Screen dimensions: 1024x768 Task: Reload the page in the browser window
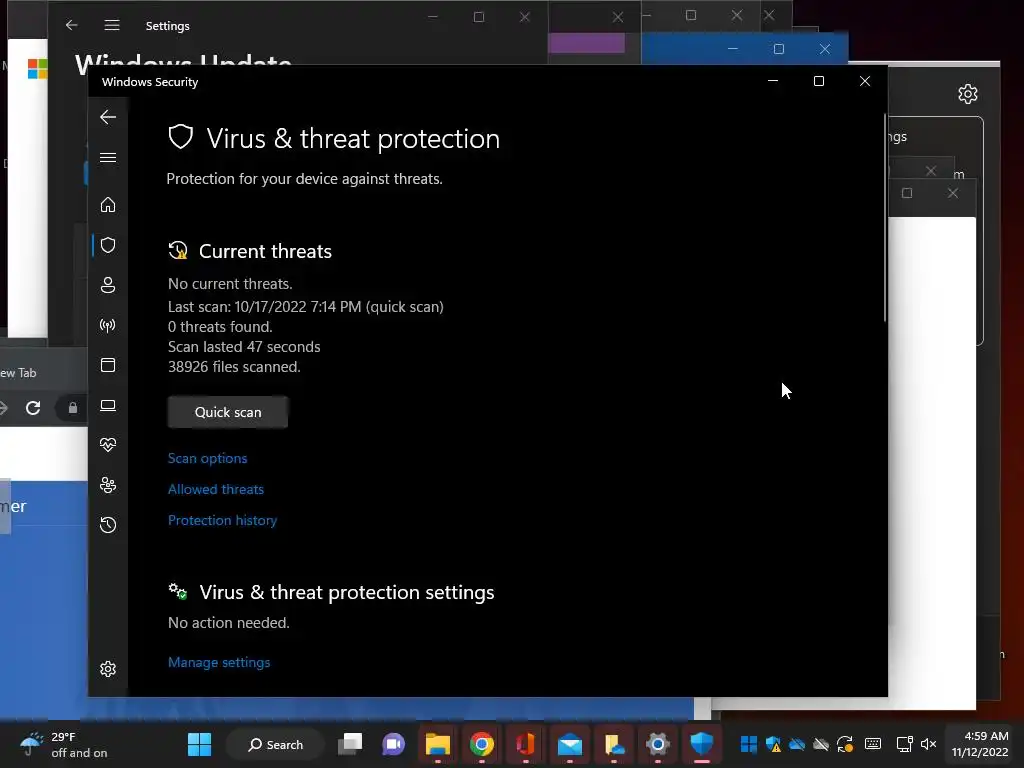tap(33, 408)
